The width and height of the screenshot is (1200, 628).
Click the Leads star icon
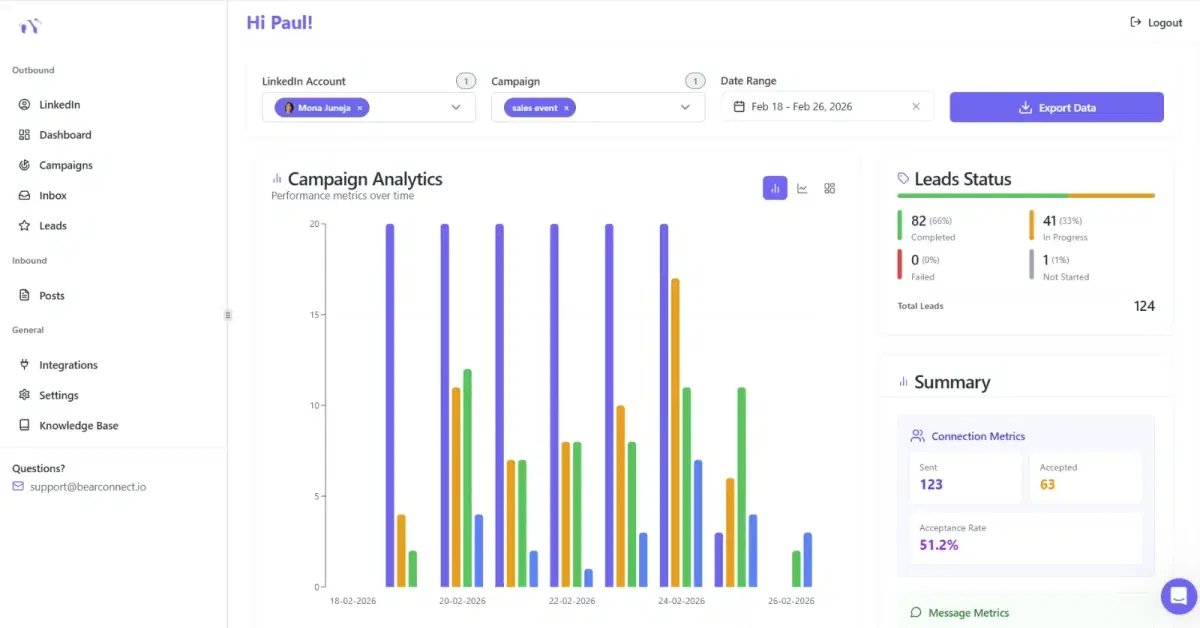click(25, 225)
